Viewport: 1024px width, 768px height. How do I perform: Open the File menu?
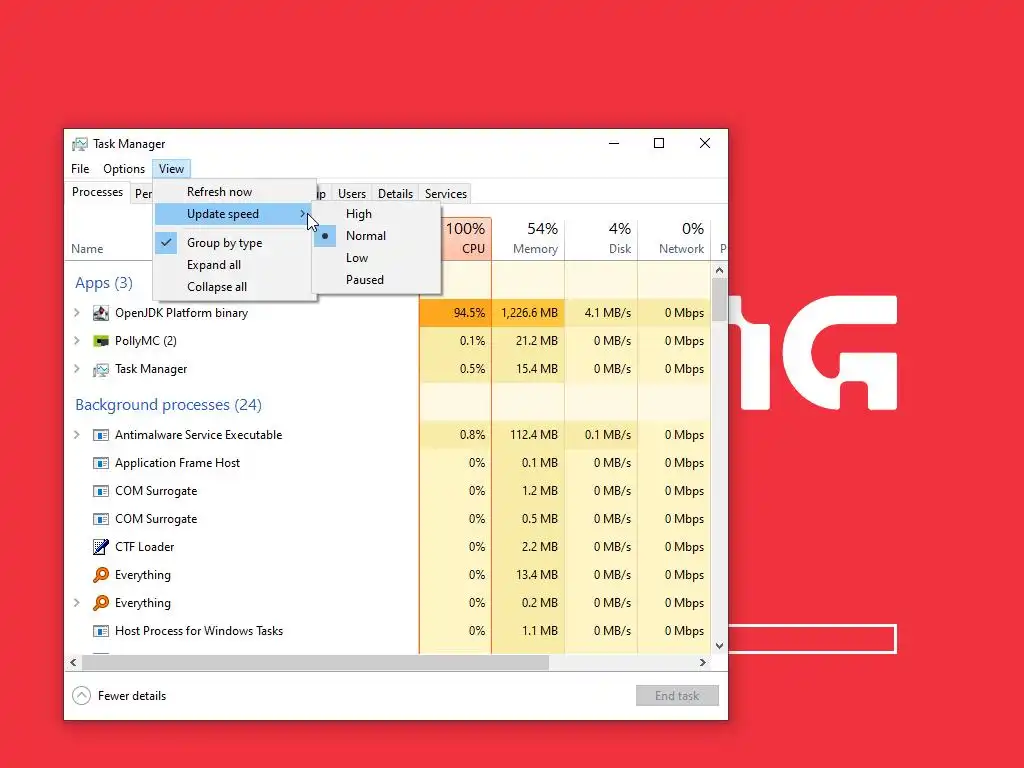coord(80,168)
